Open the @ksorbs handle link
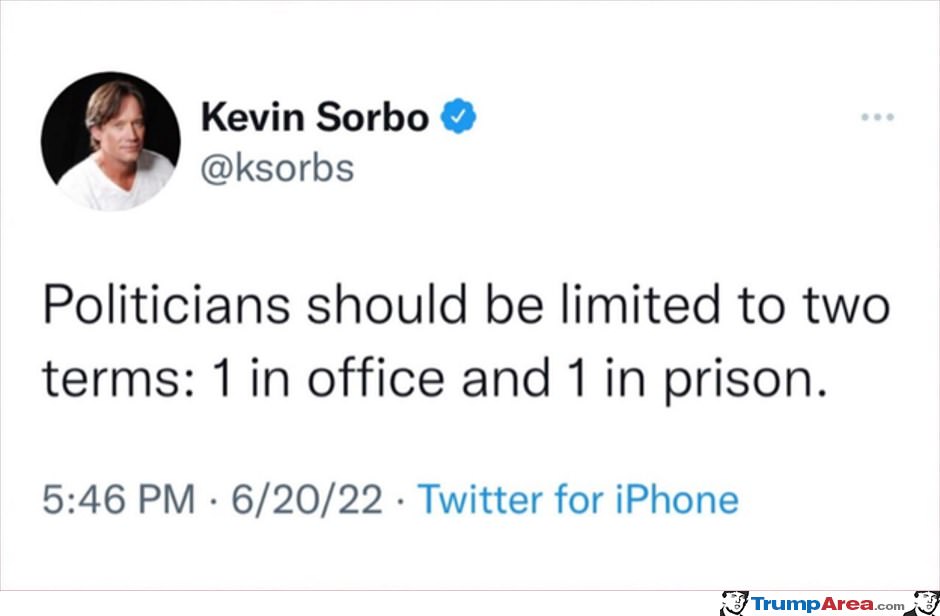Screen dimensions: 940x616 277,170
